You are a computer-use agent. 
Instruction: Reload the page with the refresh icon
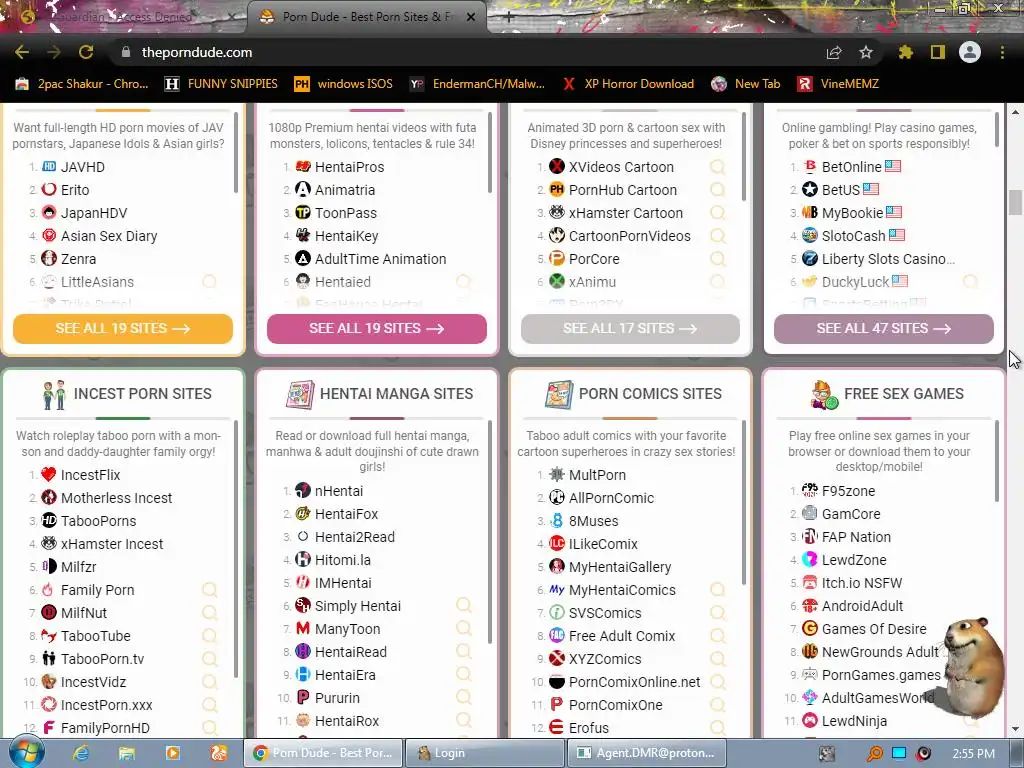(x=86, y=52)
